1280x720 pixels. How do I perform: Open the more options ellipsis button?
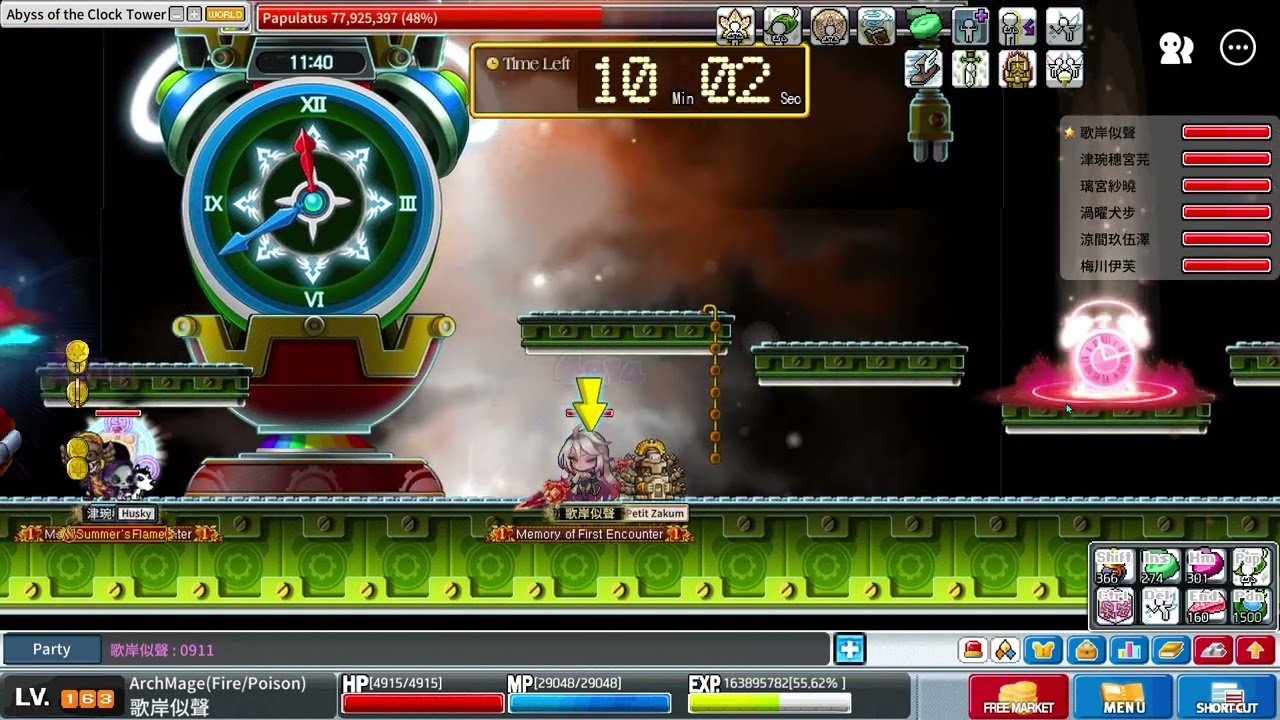1238,47
